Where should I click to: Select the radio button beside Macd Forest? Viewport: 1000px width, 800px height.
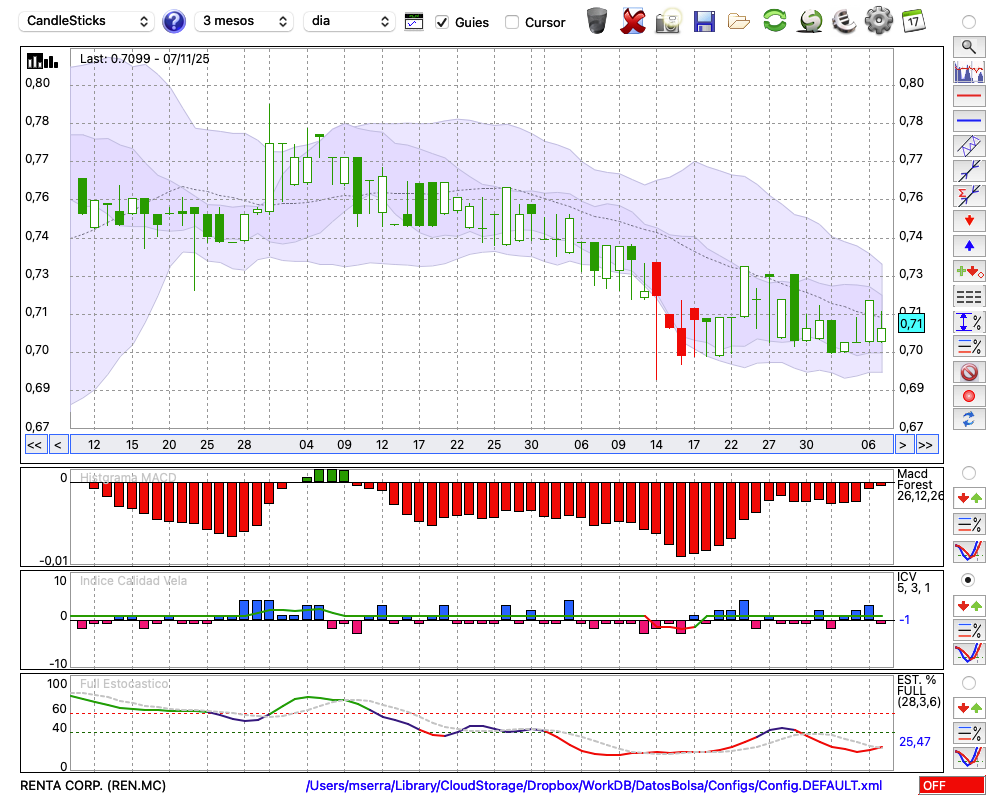pos(968,472)
